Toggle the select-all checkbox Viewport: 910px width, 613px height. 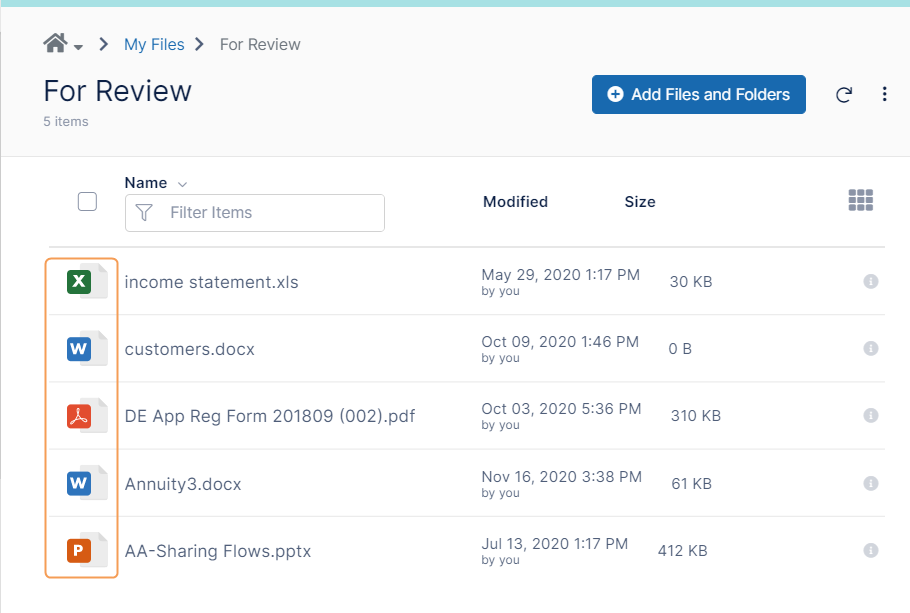point(87,201)
